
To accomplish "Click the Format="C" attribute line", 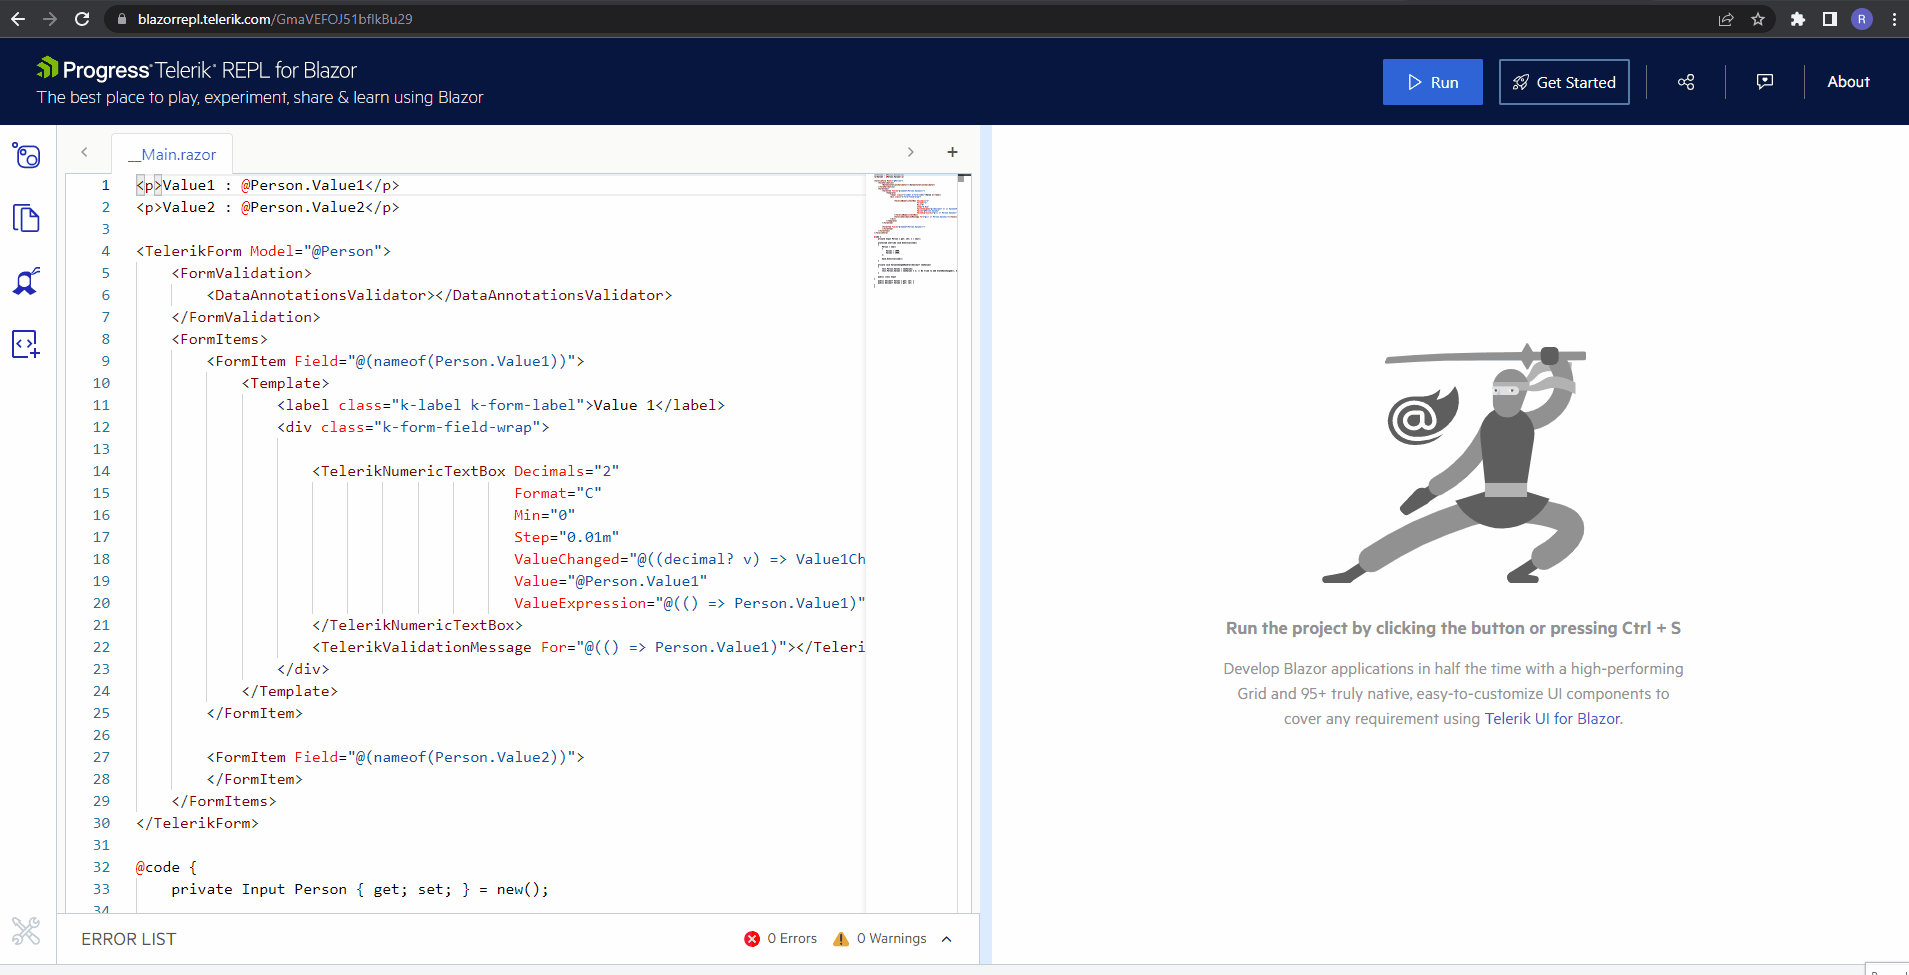I will pos(558,493).
